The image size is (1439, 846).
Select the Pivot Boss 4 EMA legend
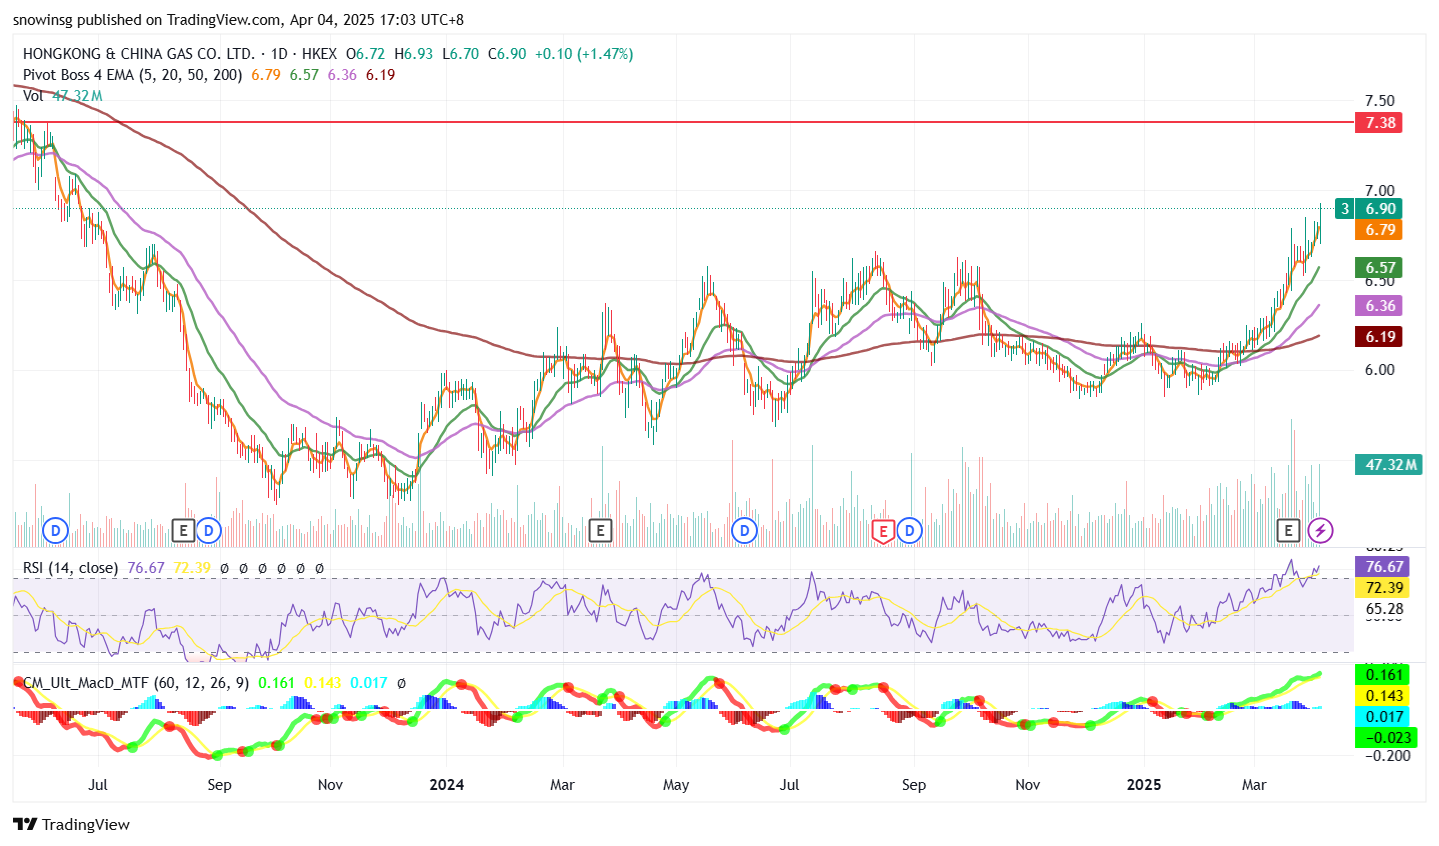133,75
